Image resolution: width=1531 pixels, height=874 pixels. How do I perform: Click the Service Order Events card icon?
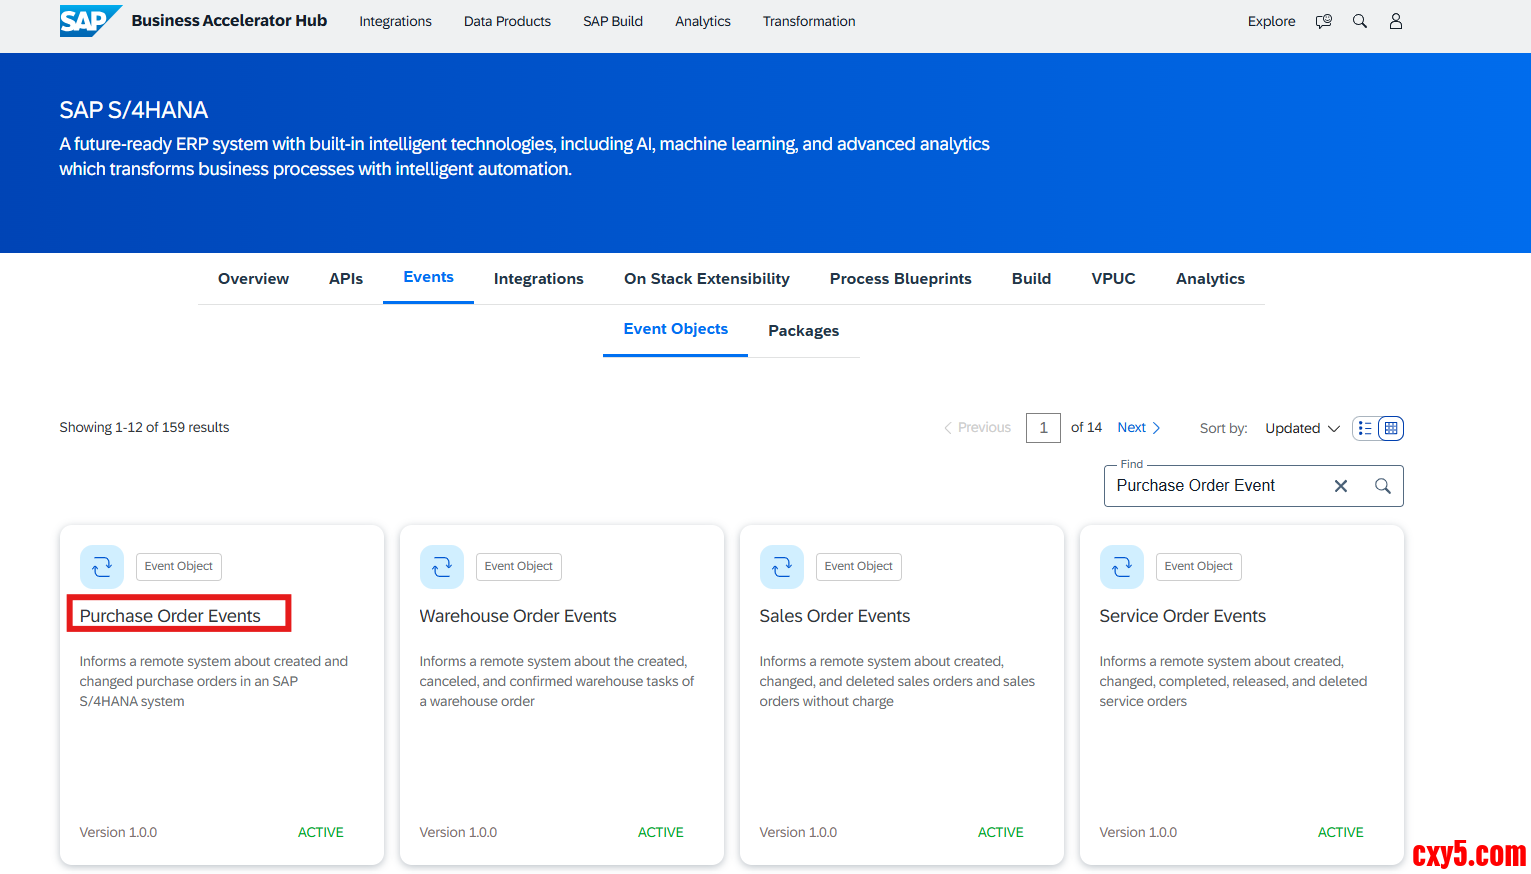tap(1121, 567)
